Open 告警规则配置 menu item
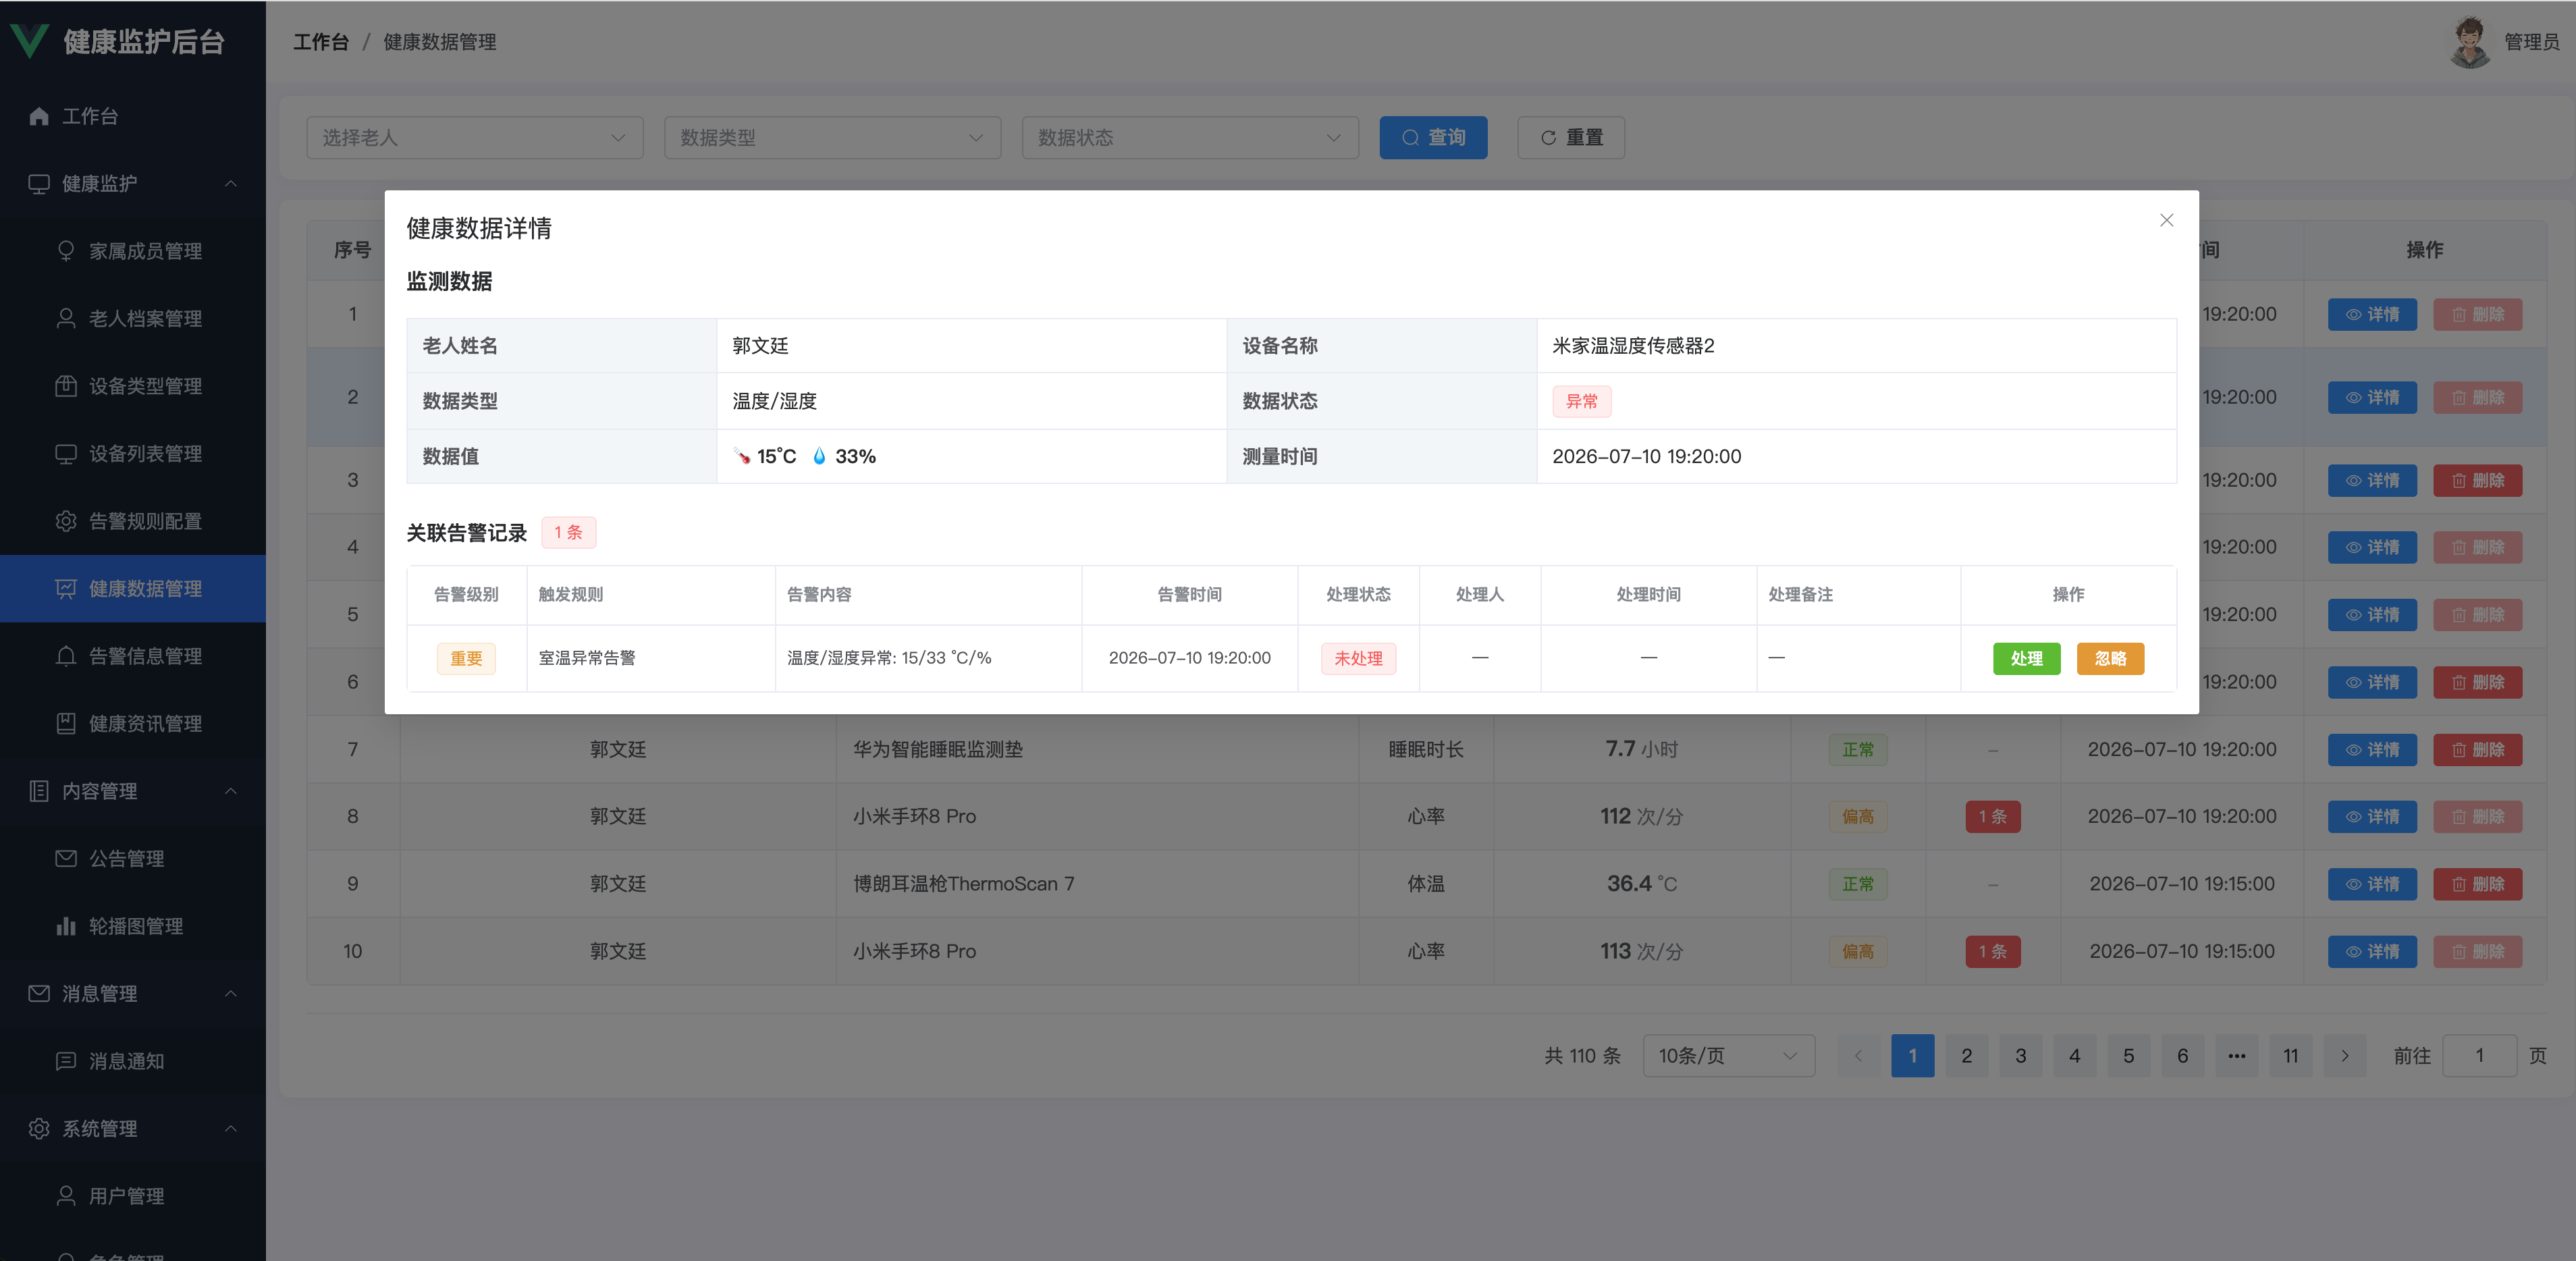Image resolution: width=2576 pixels, height=1261 pixels. click(133, 521)
